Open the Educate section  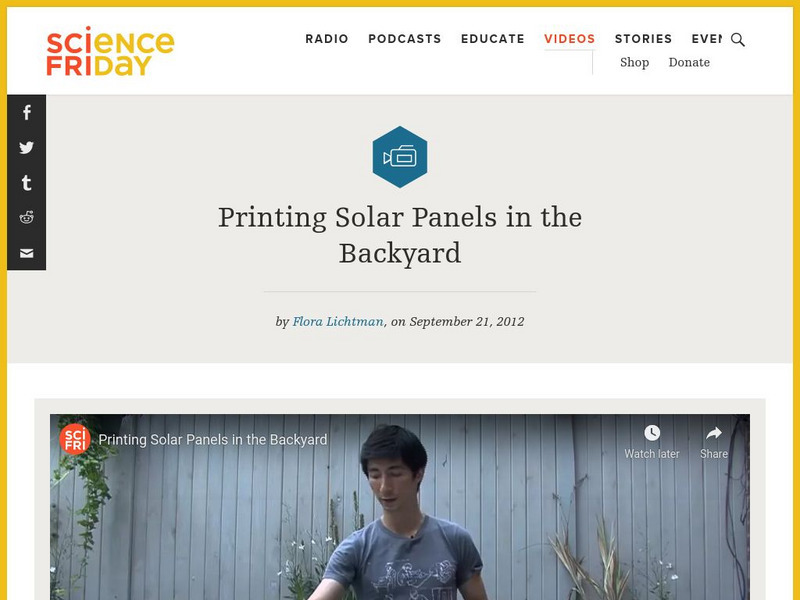[x=493, y=39]
